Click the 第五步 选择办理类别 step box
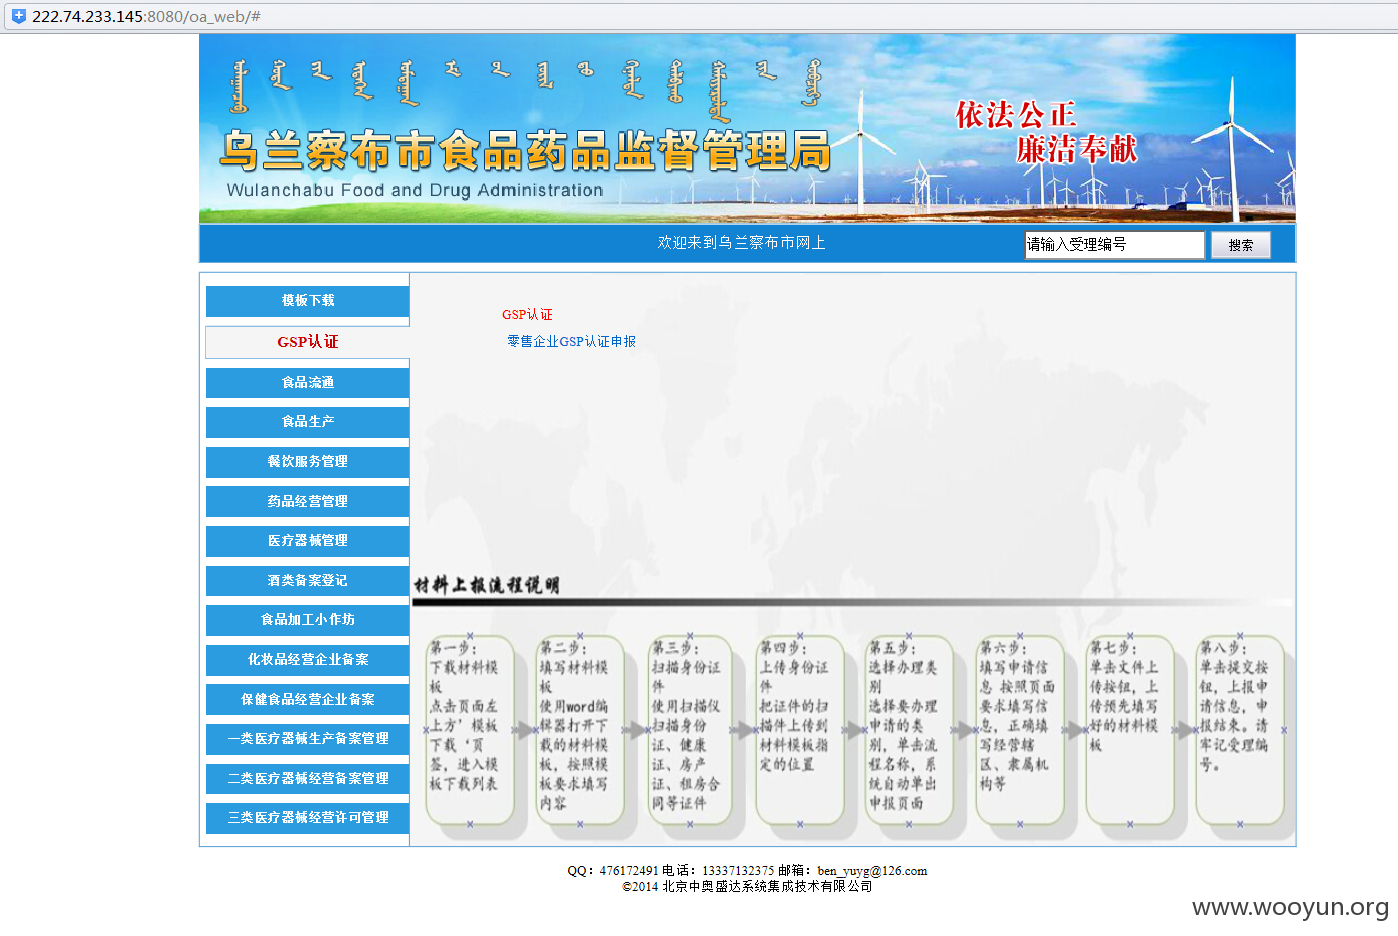 (910, 731)
